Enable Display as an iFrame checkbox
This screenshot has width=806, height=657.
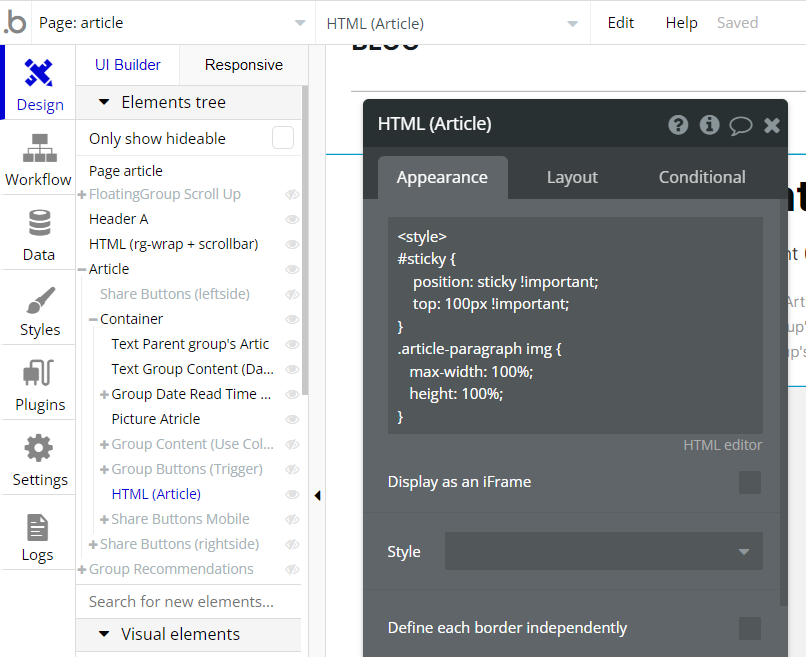[750, 482]
